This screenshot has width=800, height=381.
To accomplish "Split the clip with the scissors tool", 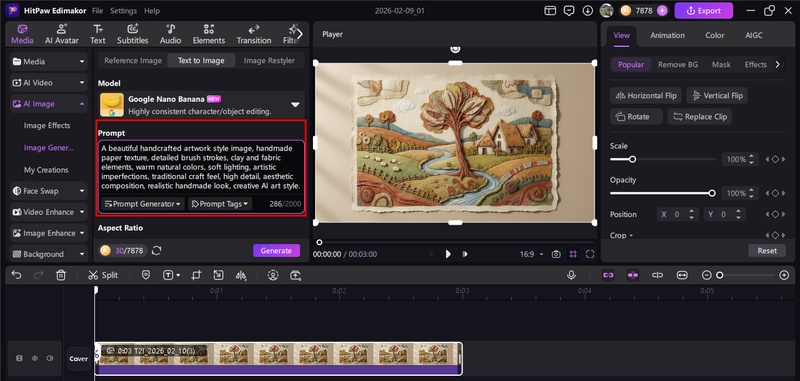I will [103, 275].
